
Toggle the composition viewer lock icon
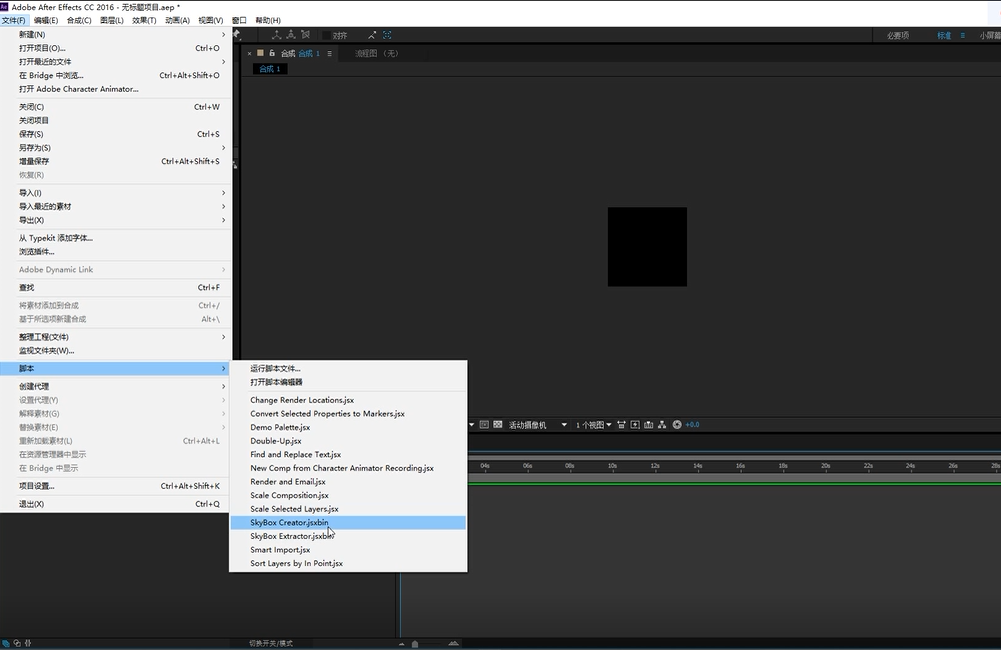(x=272, y=53)
